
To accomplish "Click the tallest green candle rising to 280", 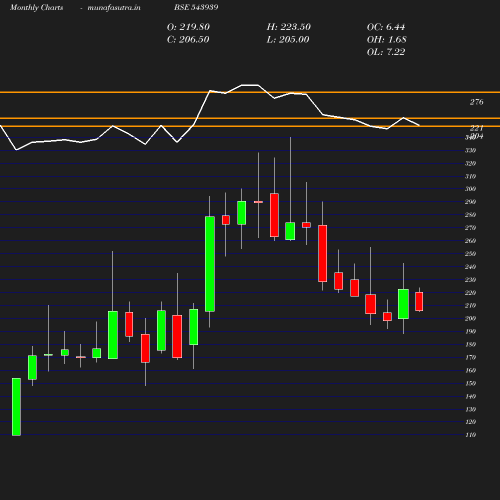I will click(x=210, y=264).
